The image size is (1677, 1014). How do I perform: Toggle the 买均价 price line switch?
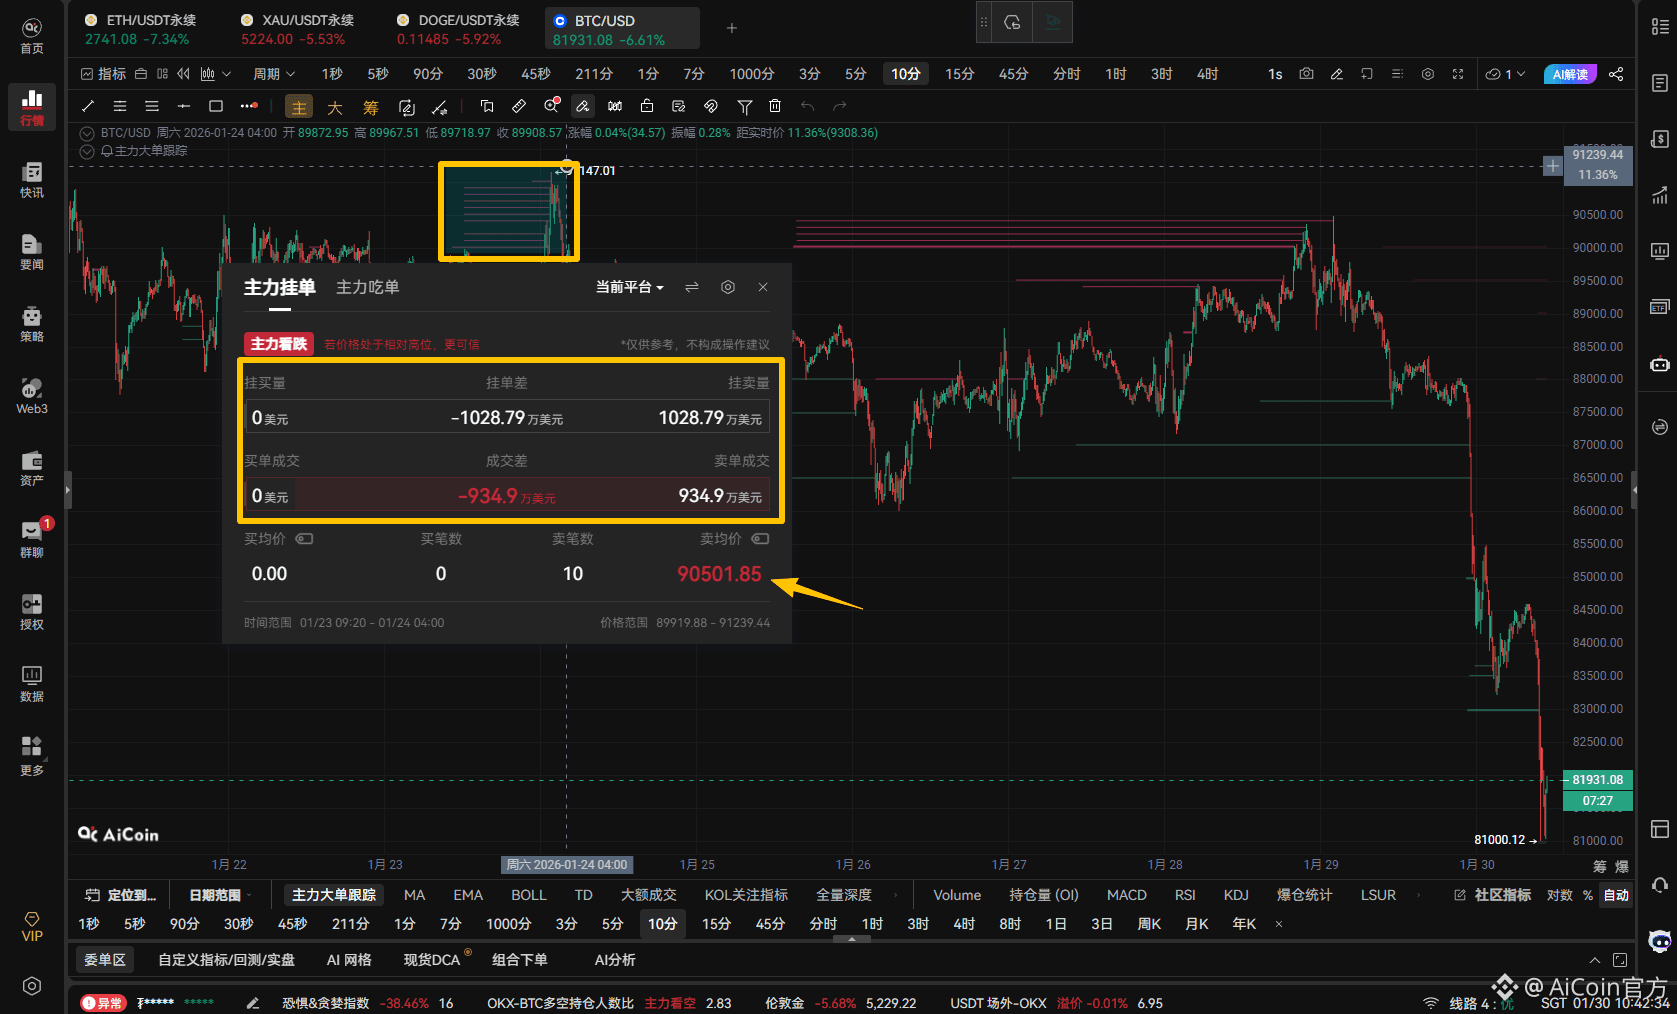(304, 539)
